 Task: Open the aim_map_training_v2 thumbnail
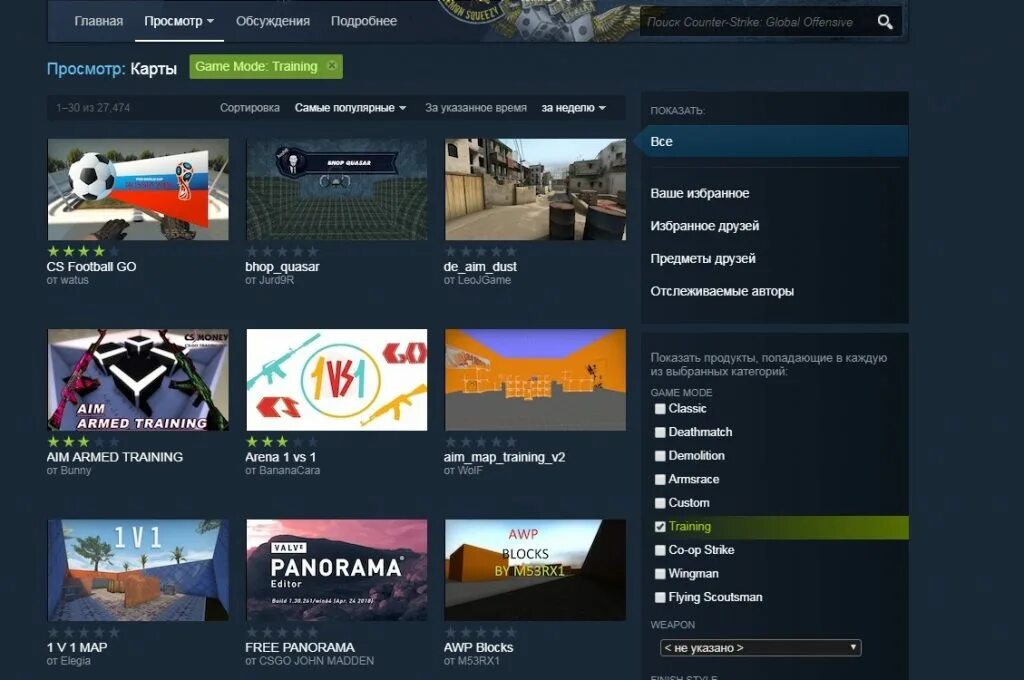[535, 380]
